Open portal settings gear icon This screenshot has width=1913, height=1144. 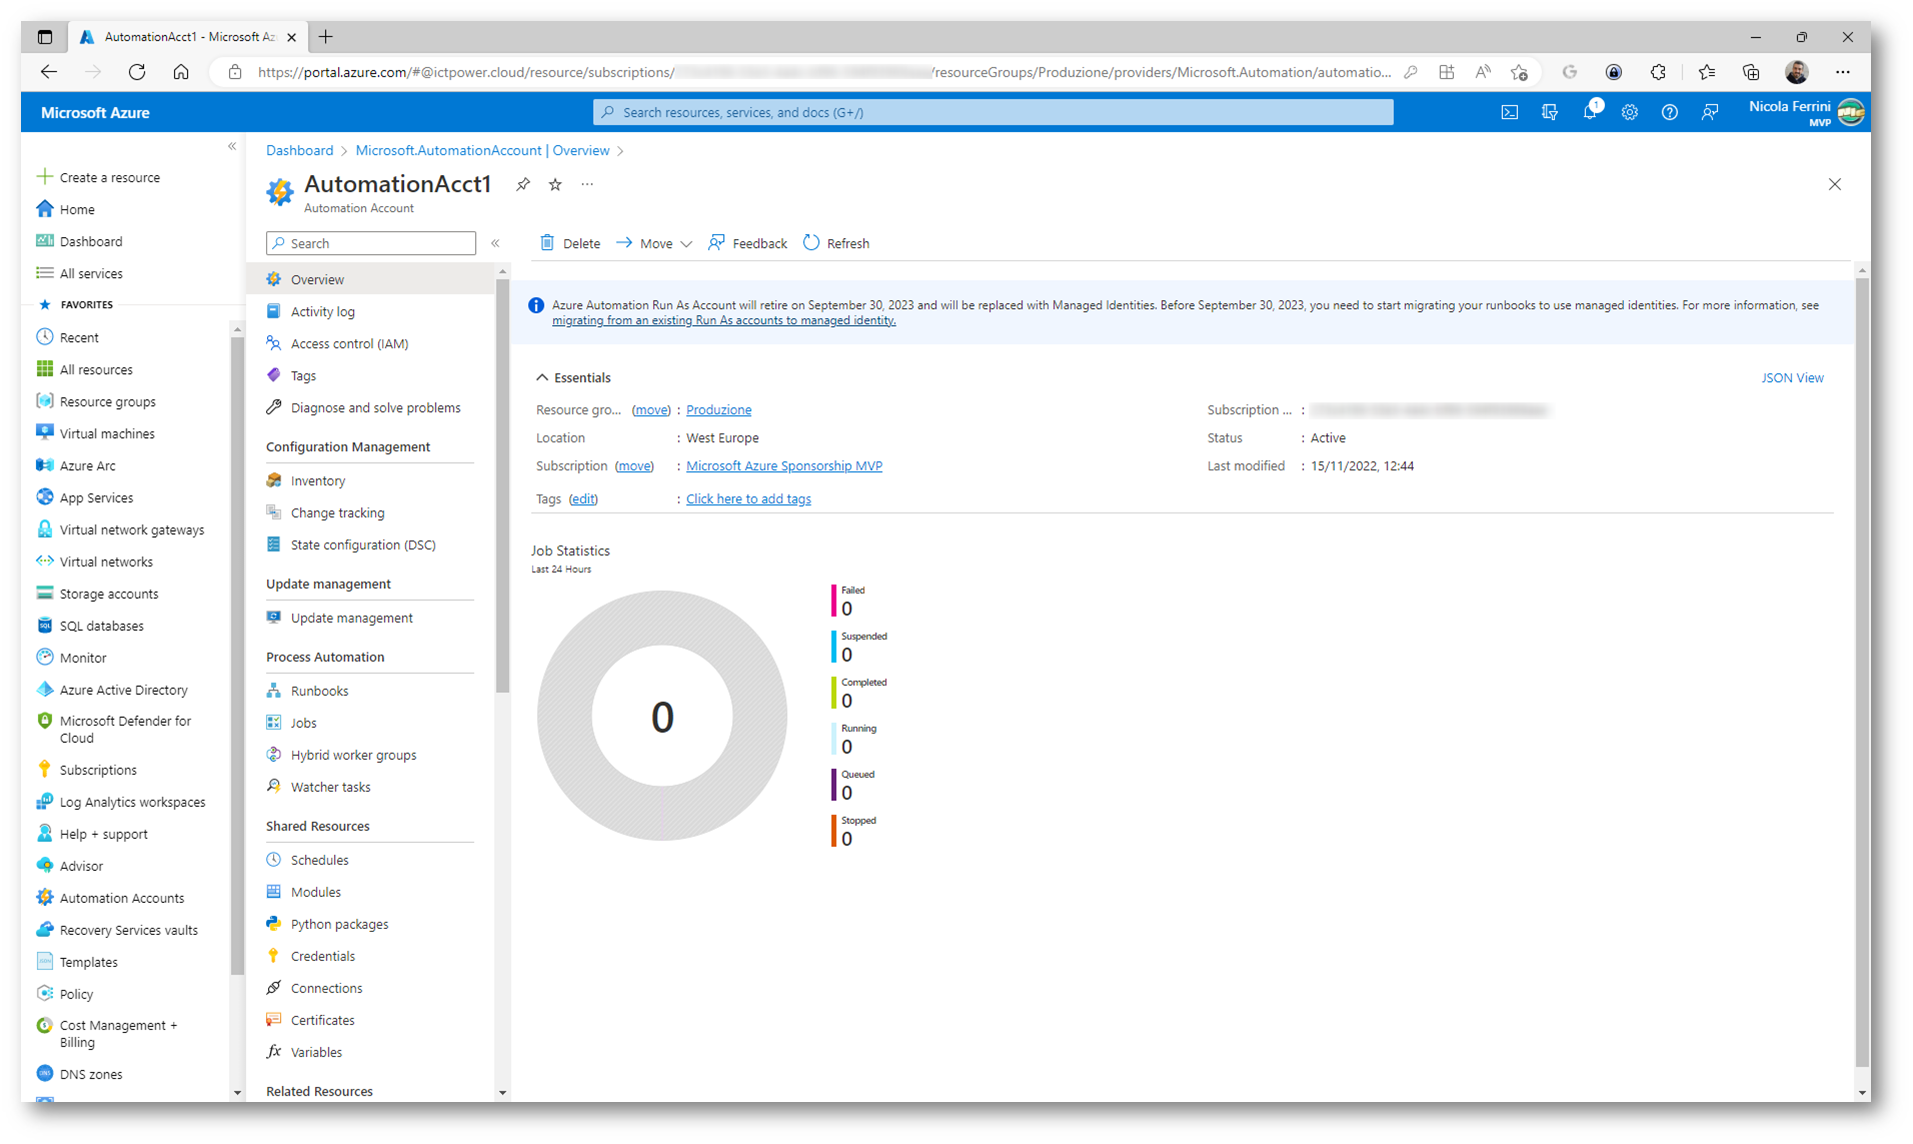[x=1629, y=113]
